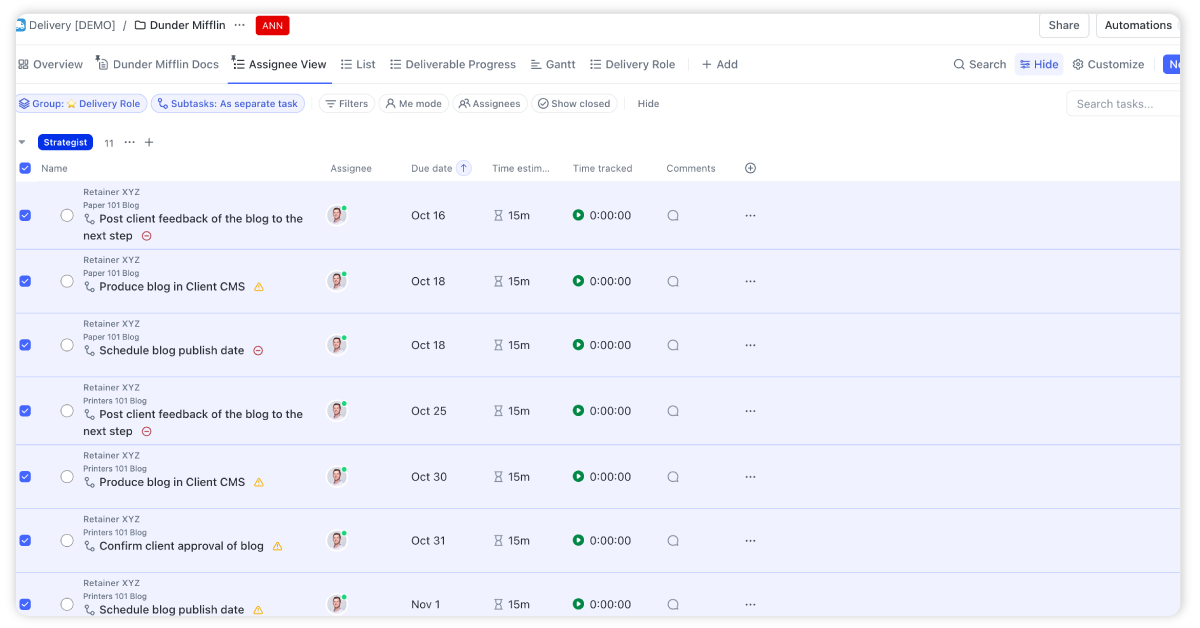
Task: Uncheck the "Produce blog in Client CMS" row checkbox
Action: (x=25, y=281)
